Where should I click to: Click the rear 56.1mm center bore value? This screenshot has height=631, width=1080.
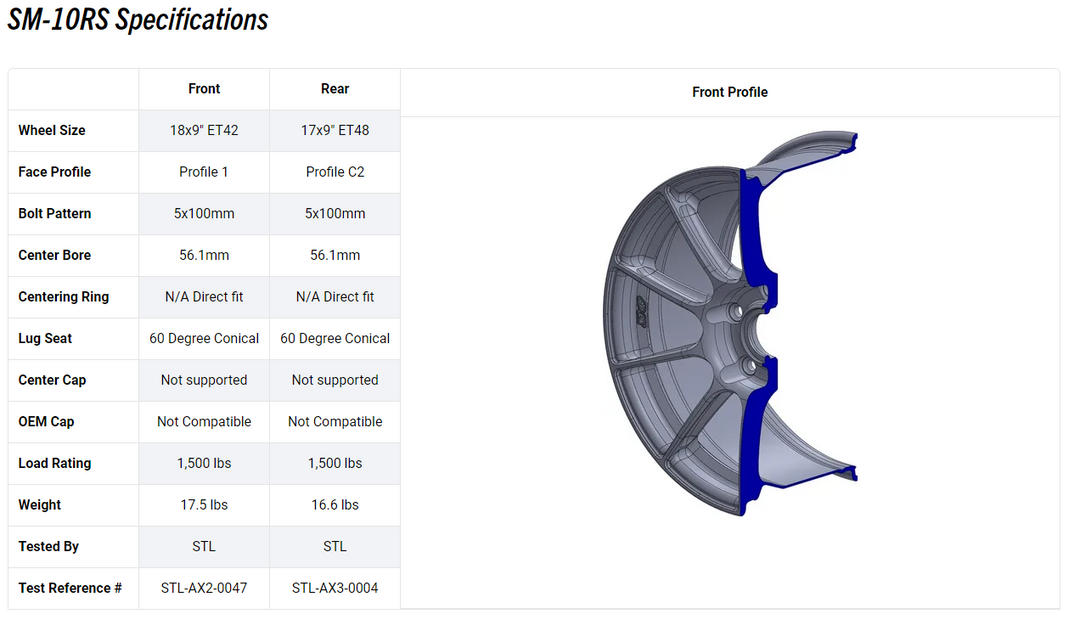(x=335, y=255)
